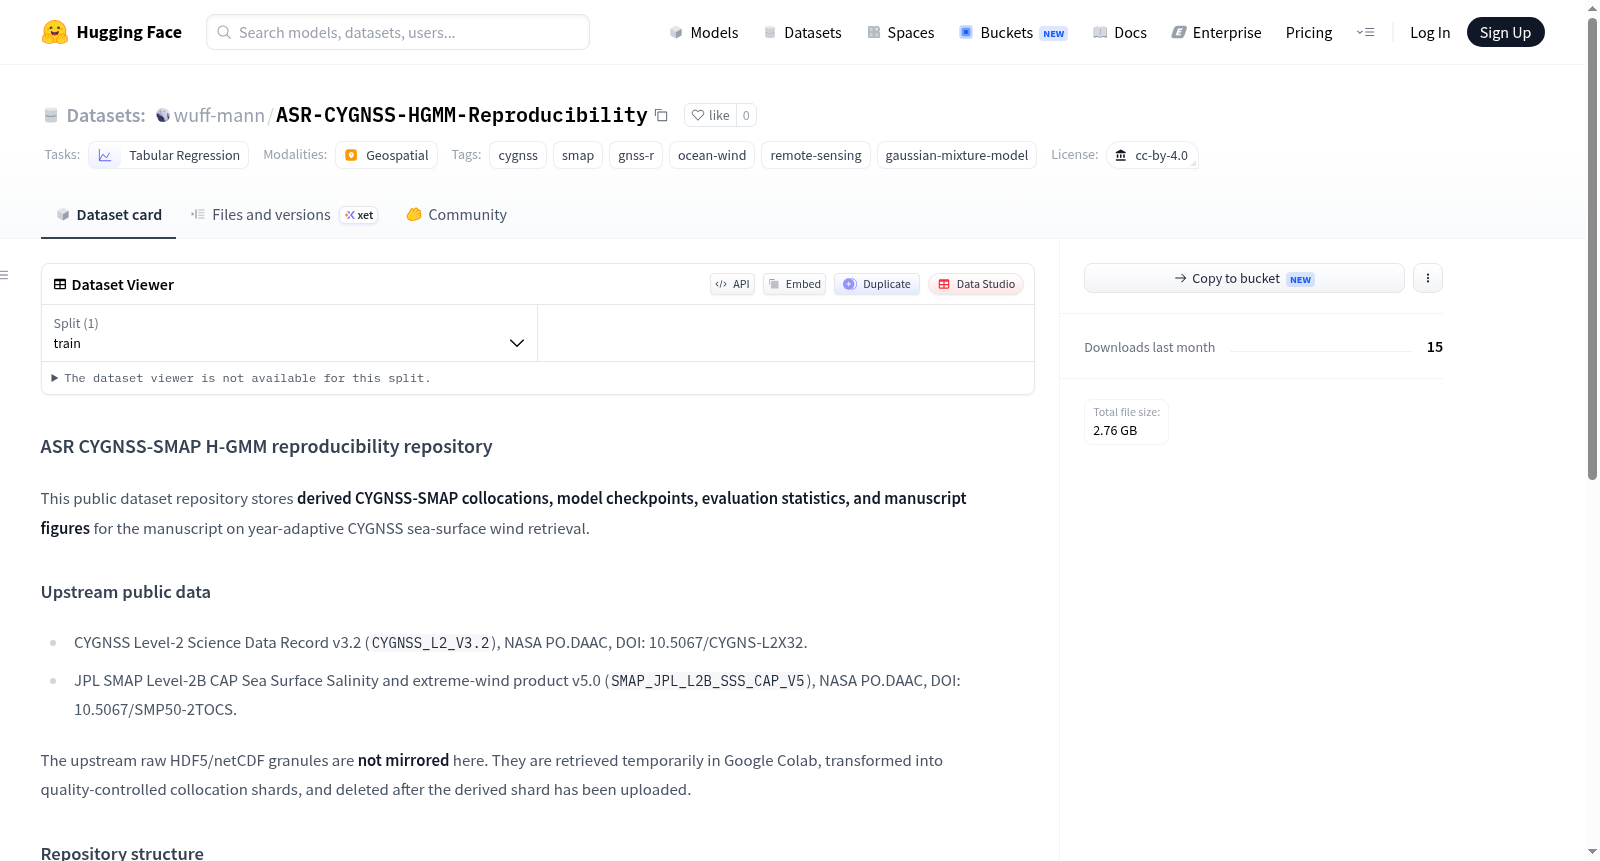Open the ASR-CYGNSS-HGMM-Reproducibility dataset link
This screenshot has width=1600, height=861.
(462, 115)
